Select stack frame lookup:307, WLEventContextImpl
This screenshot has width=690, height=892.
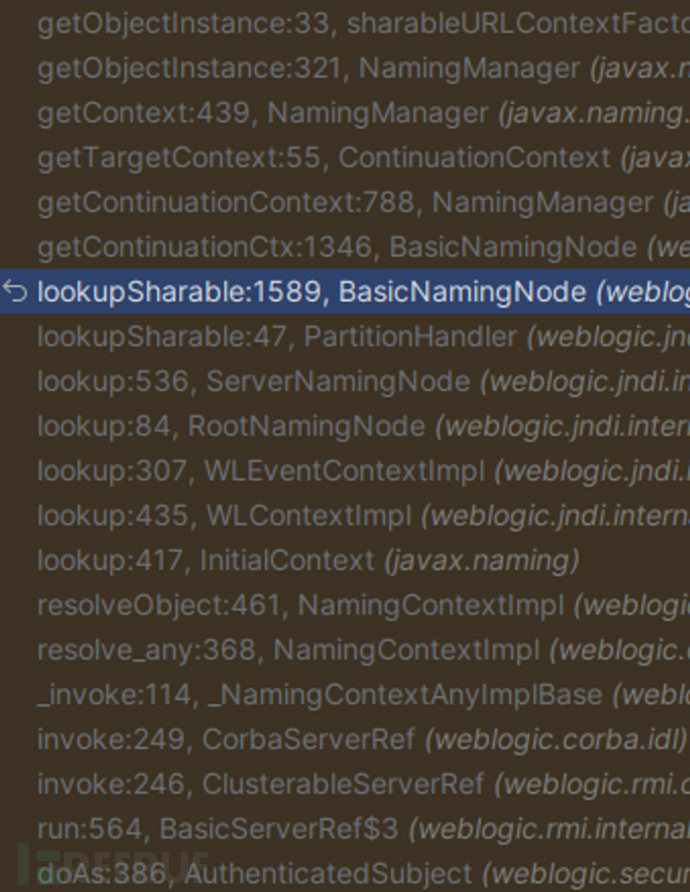[x=345, y=470]
